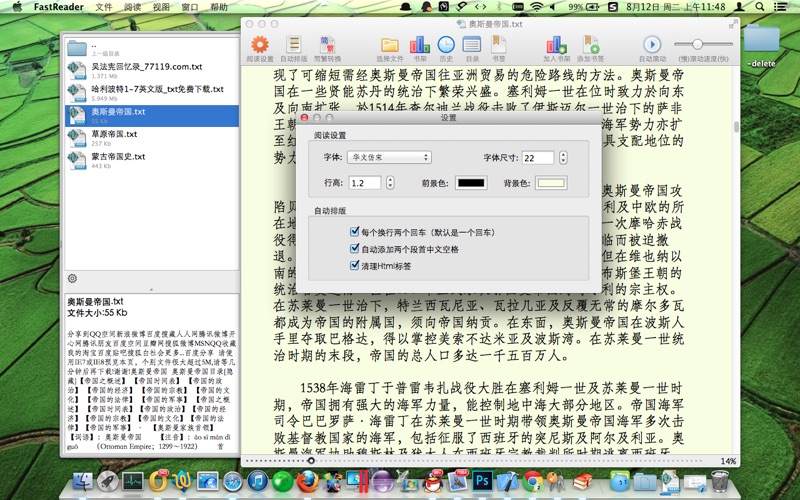Click the 行高 line height stepper
The width and height of the screenshot is (800, 500).
(390, 183)
